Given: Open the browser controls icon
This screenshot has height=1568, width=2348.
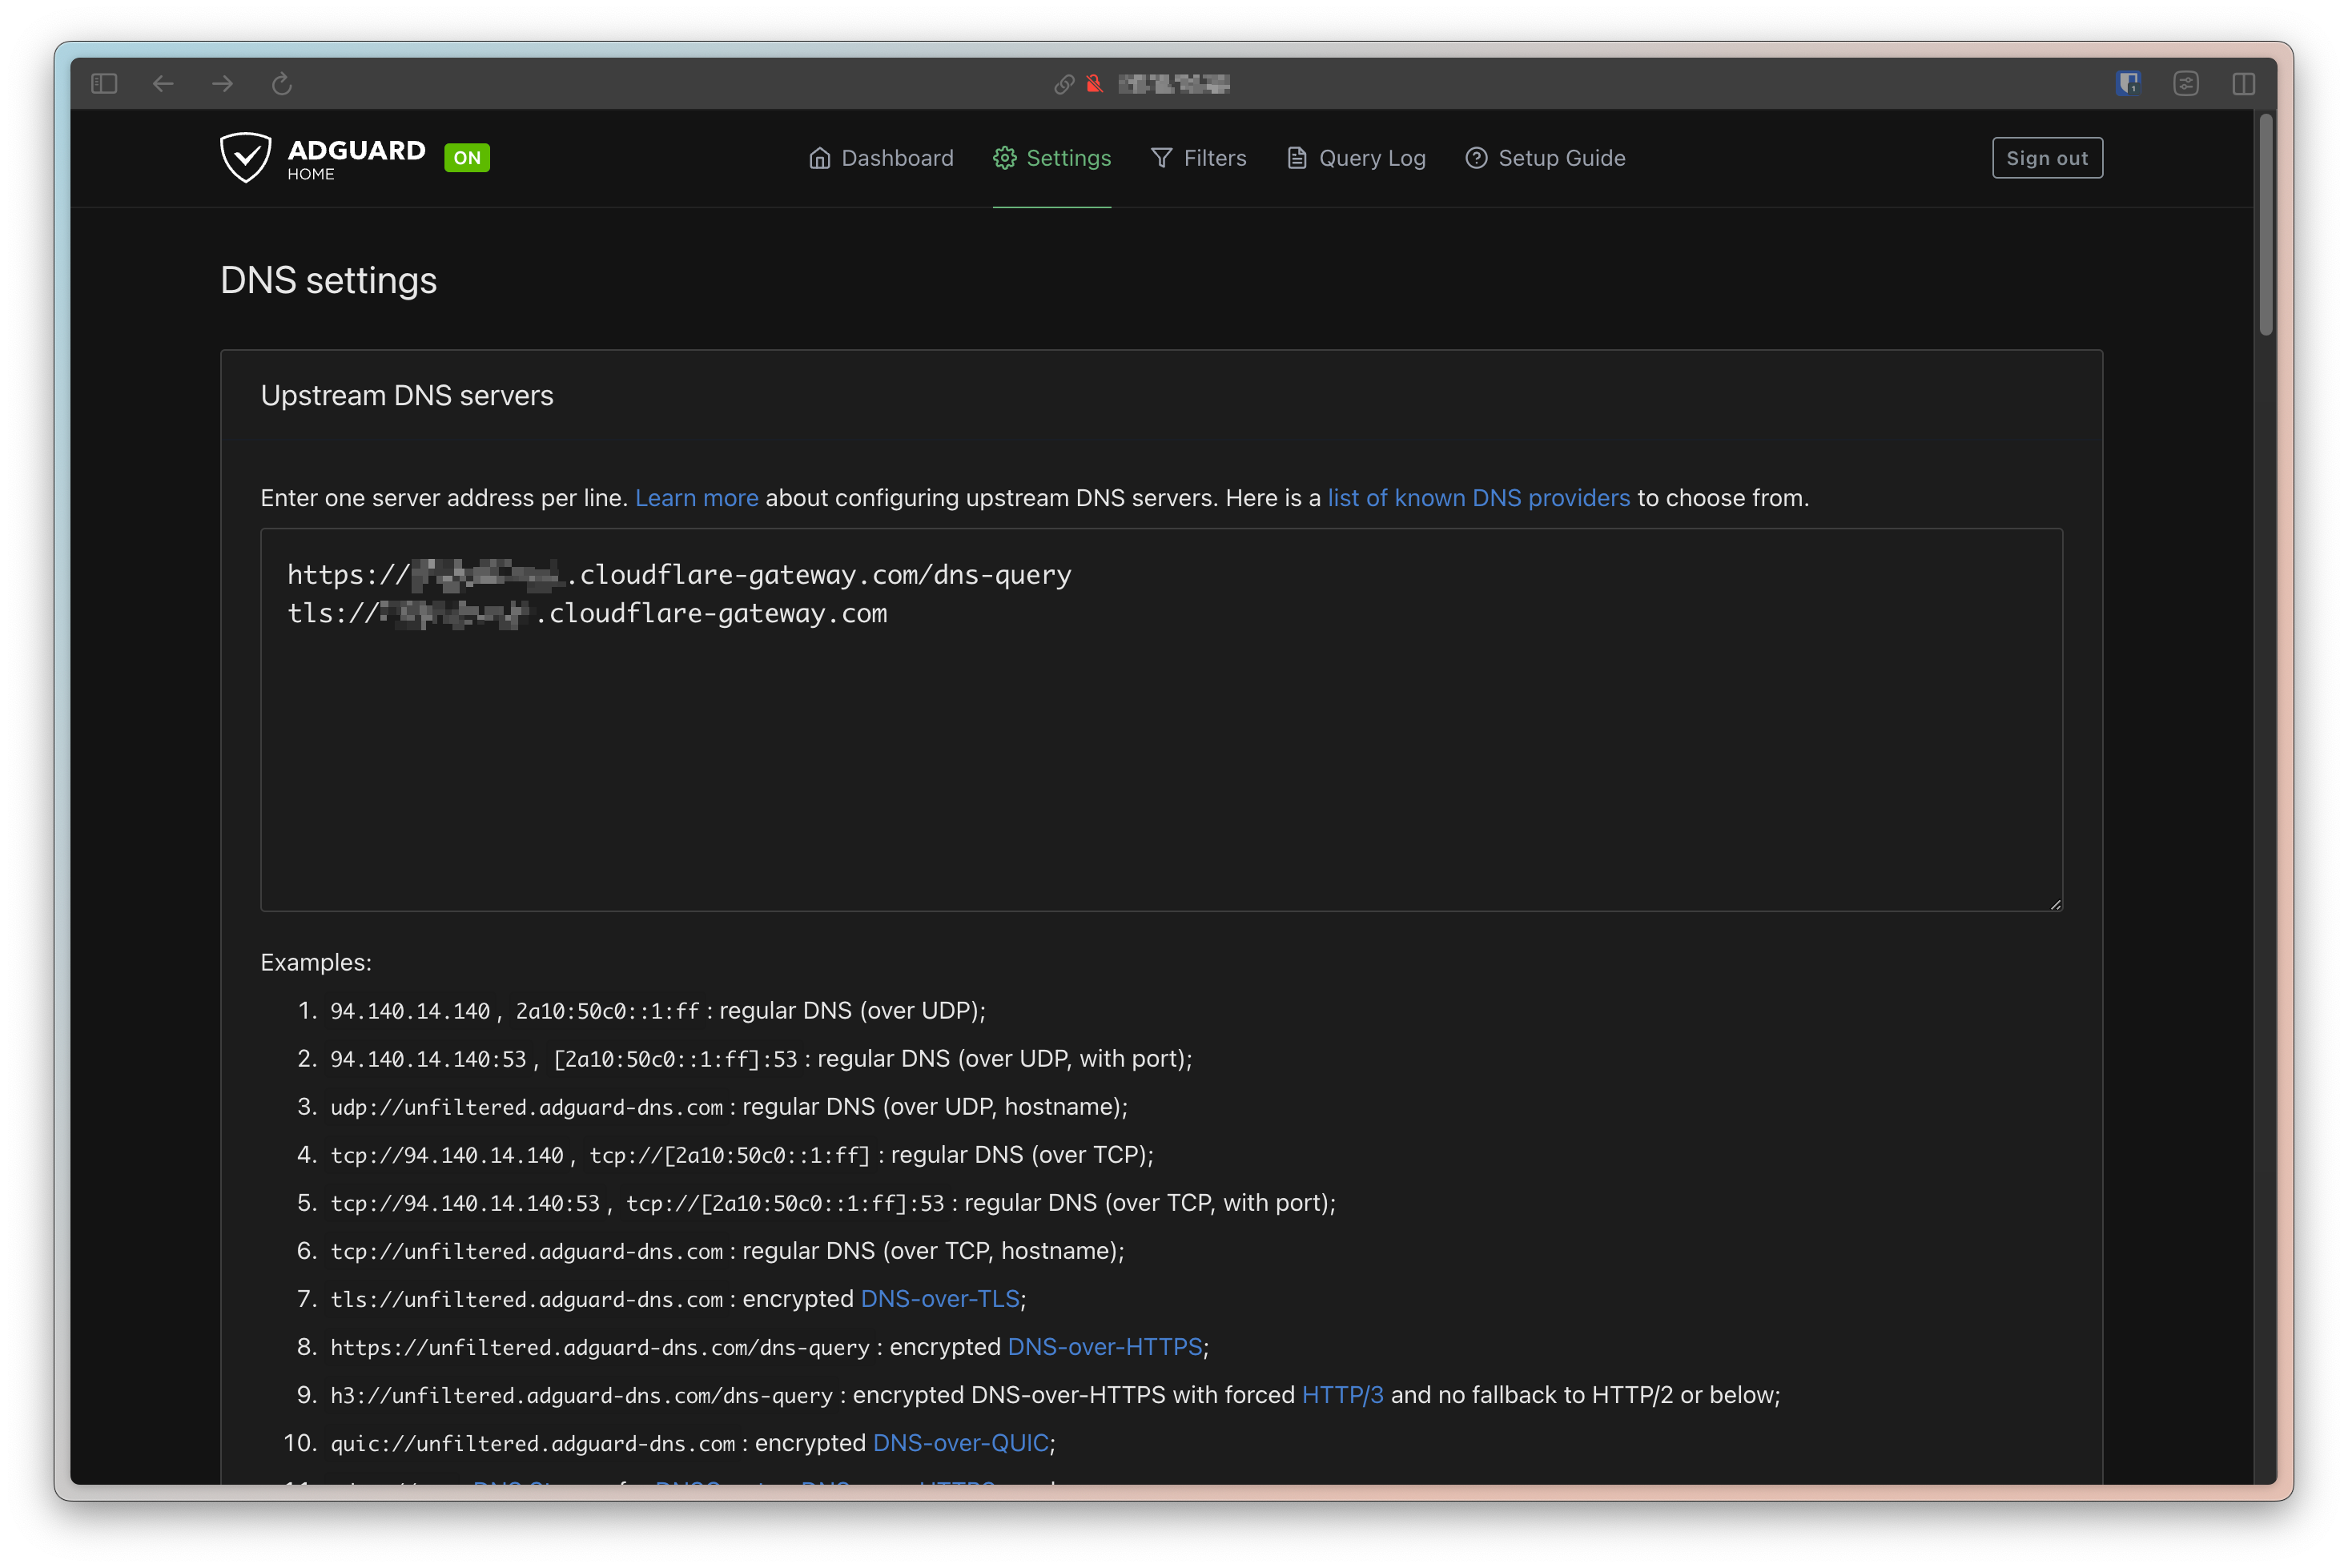Looking at the screenshot, I should 2186,84.
